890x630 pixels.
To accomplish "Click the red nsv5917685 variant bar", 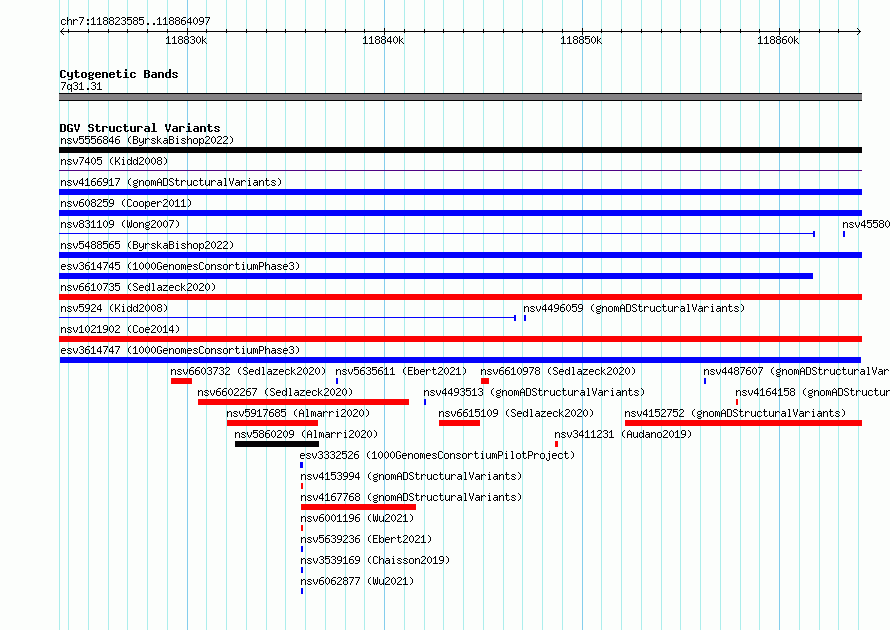I will coord(272,423).
